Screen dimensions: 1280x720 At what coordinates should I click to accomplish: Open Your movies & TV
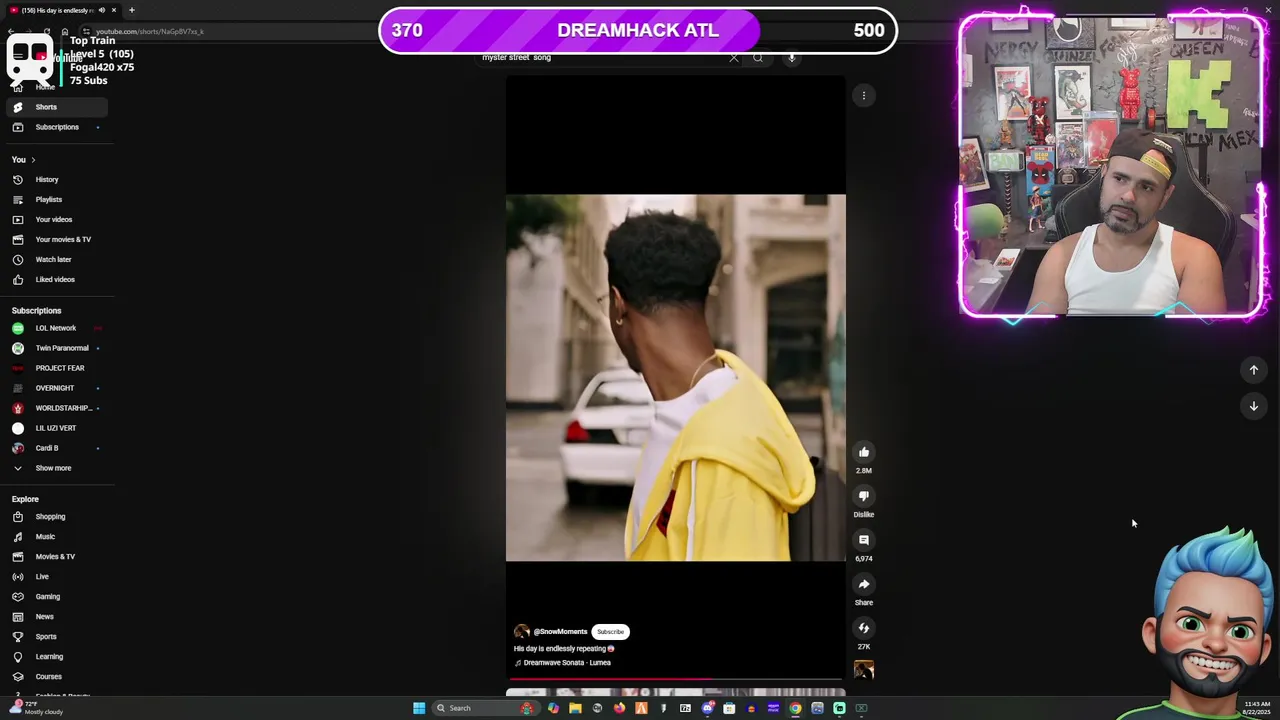coord(58,240)
